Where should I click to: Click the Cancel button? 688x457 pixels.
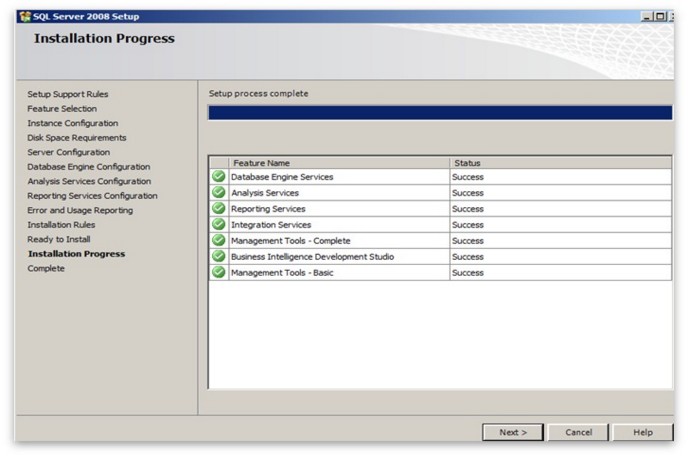[x=578, y=432]
